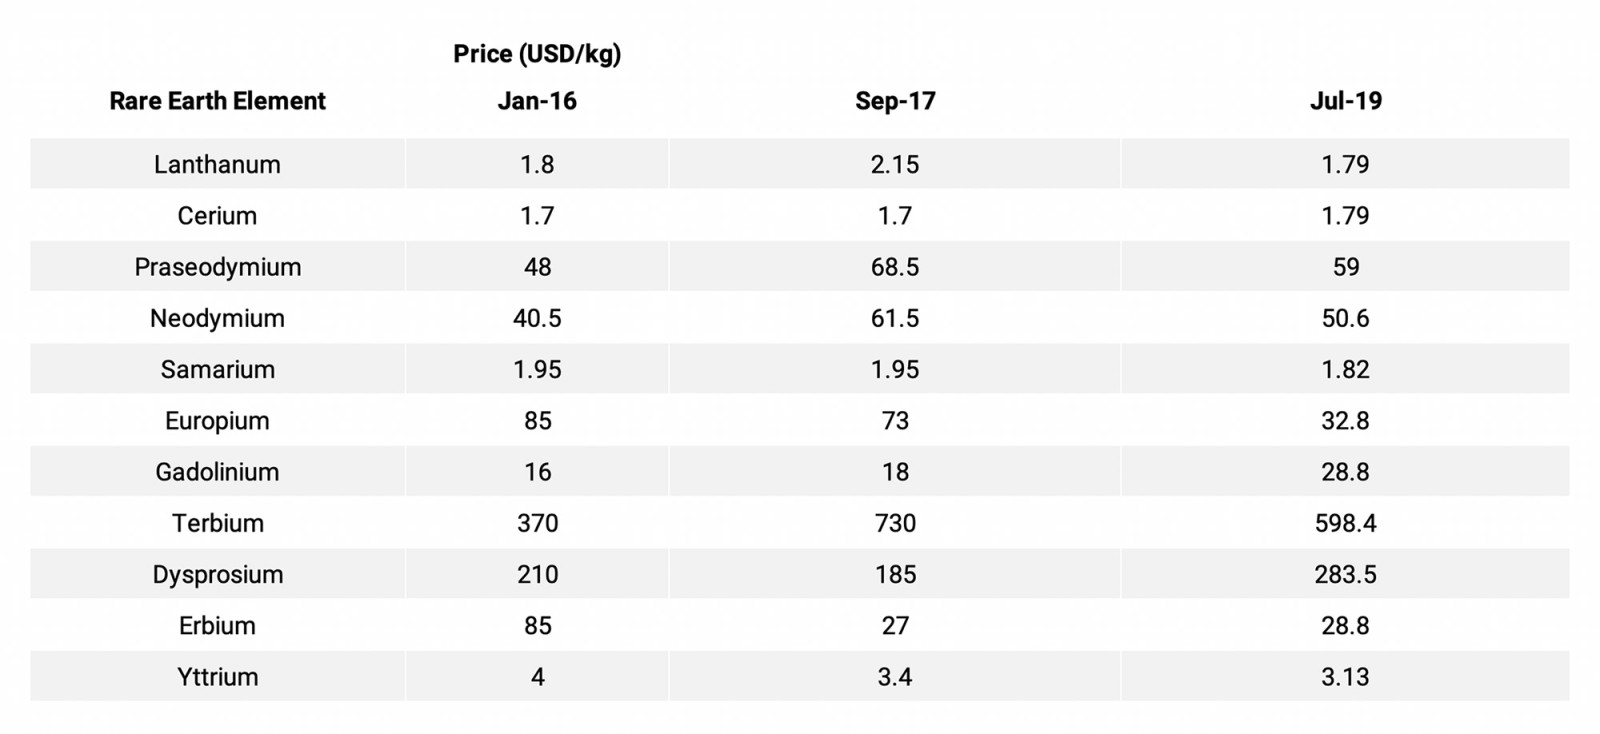Click the Europium row label

[x=217, y=420]
